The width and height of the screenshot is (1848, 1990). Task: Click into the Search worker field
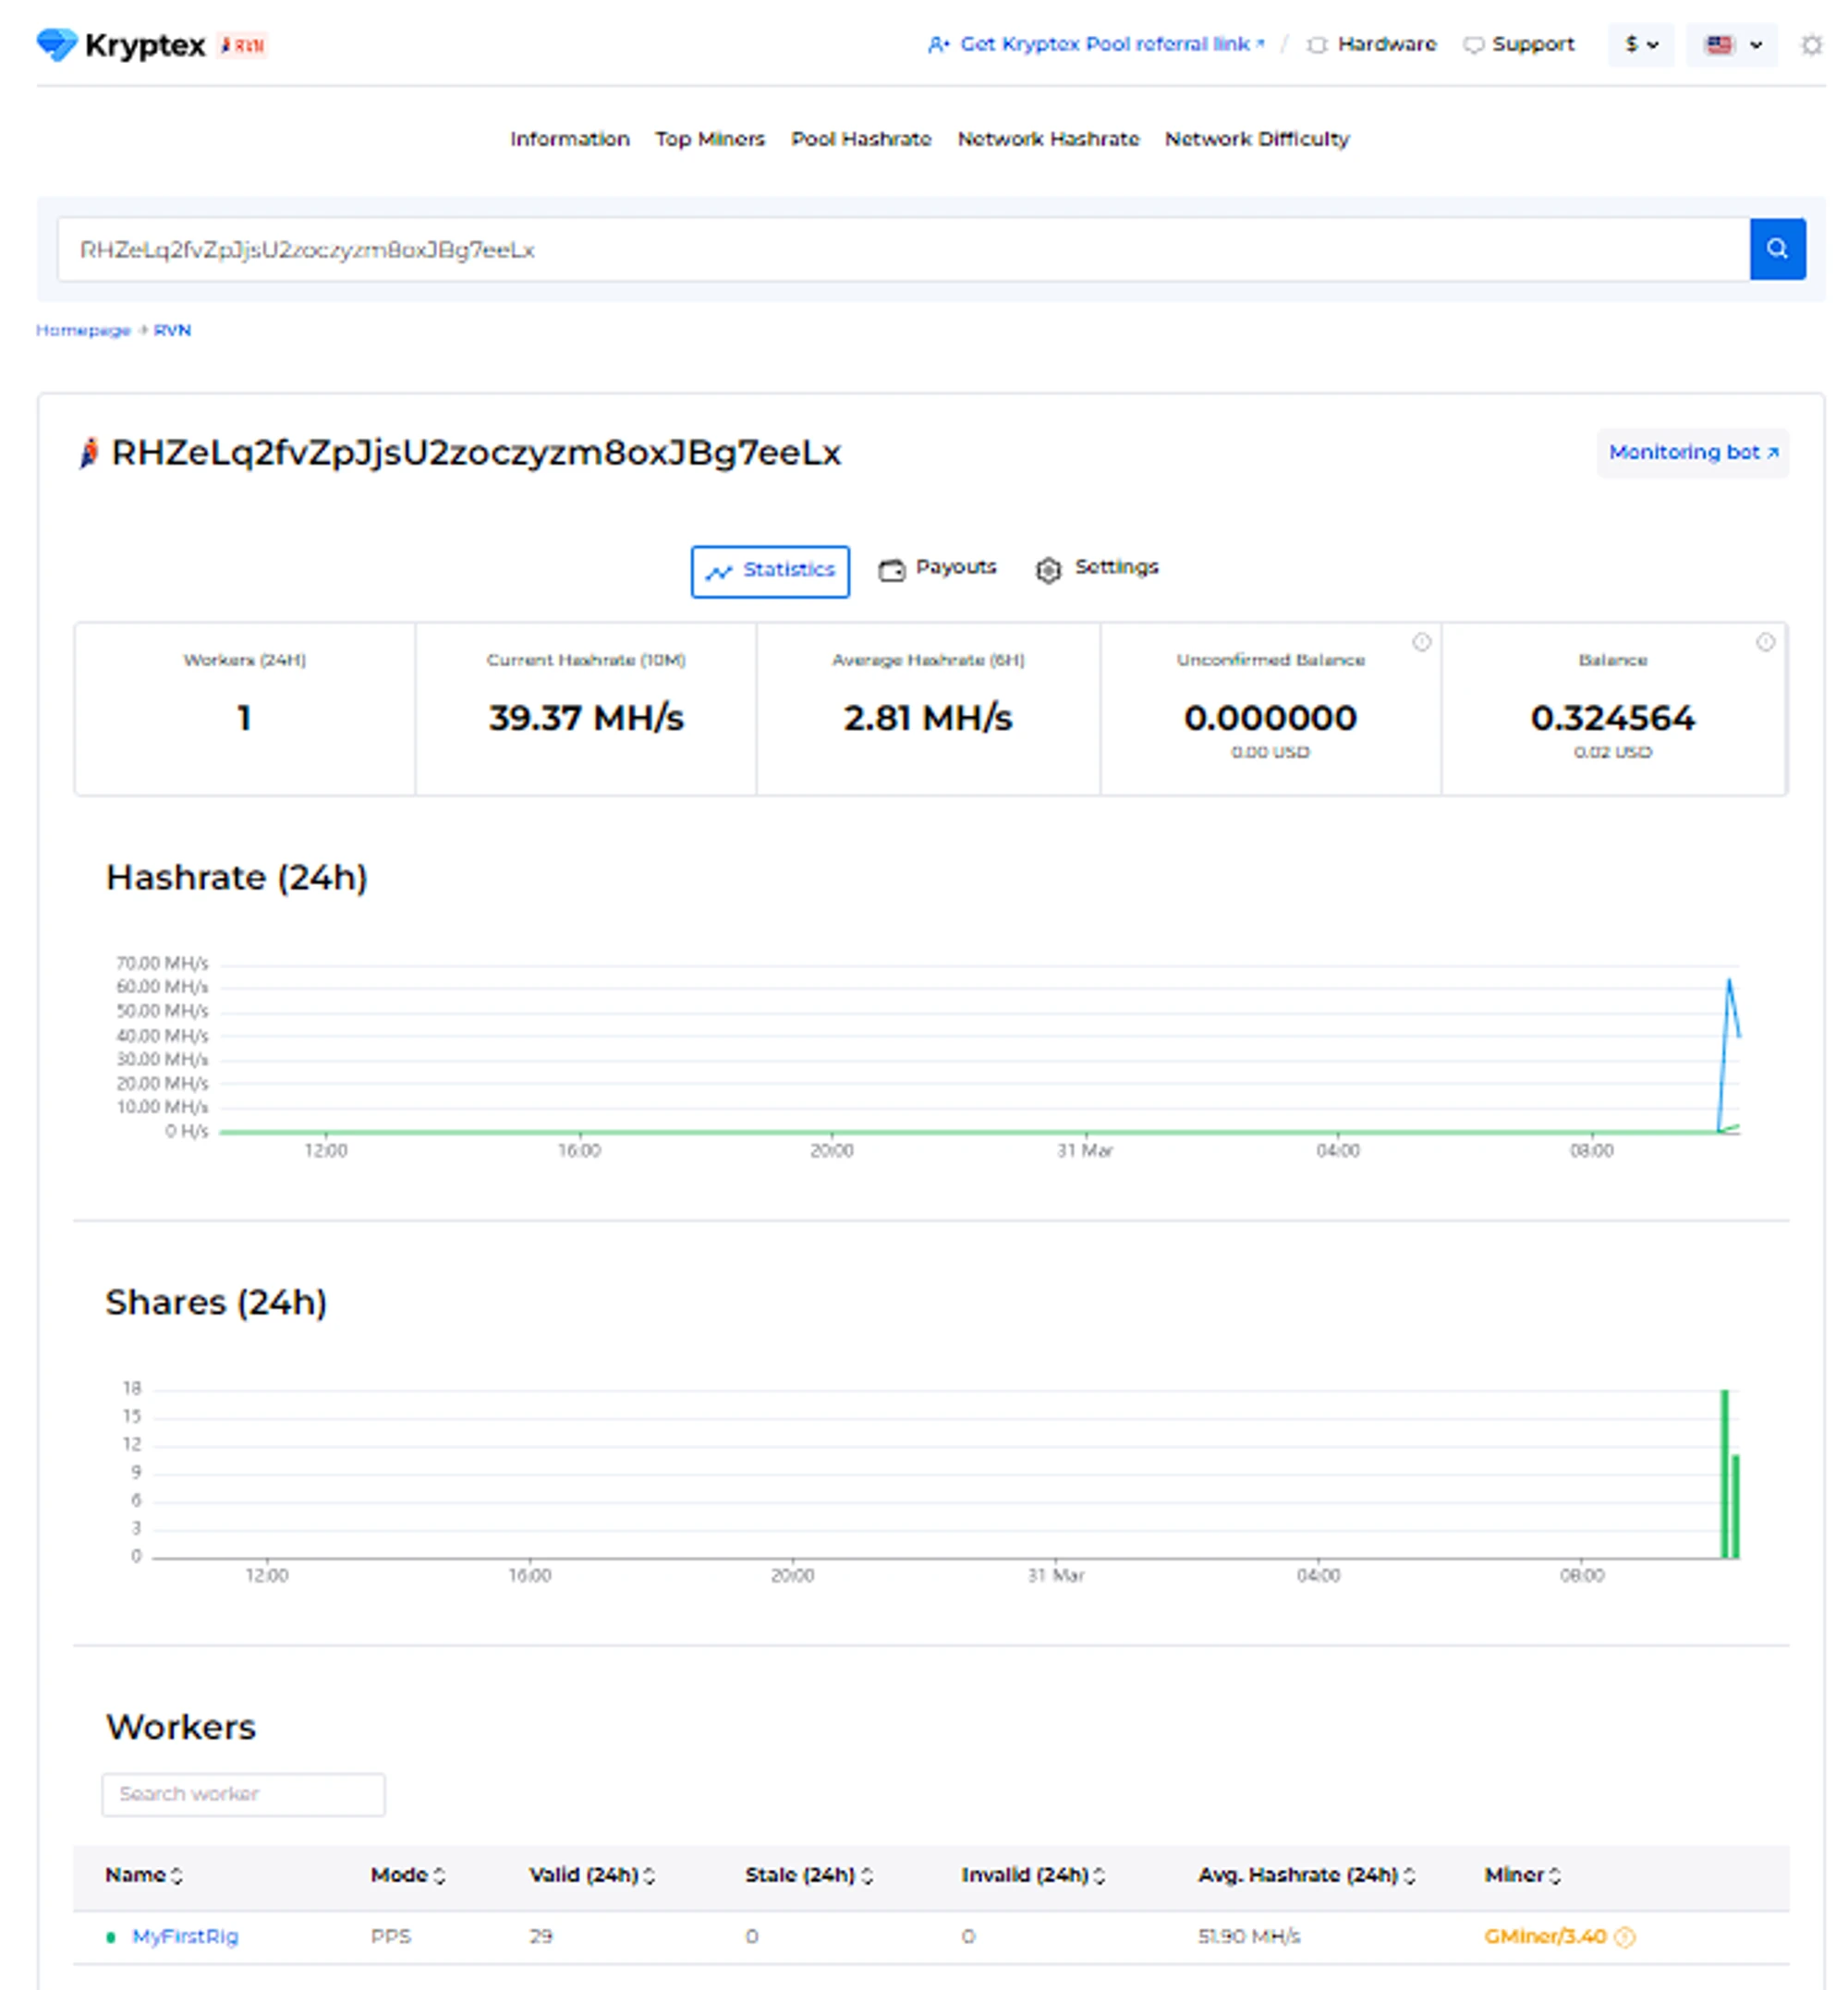pyautogui.click(x=243, y=1794)
